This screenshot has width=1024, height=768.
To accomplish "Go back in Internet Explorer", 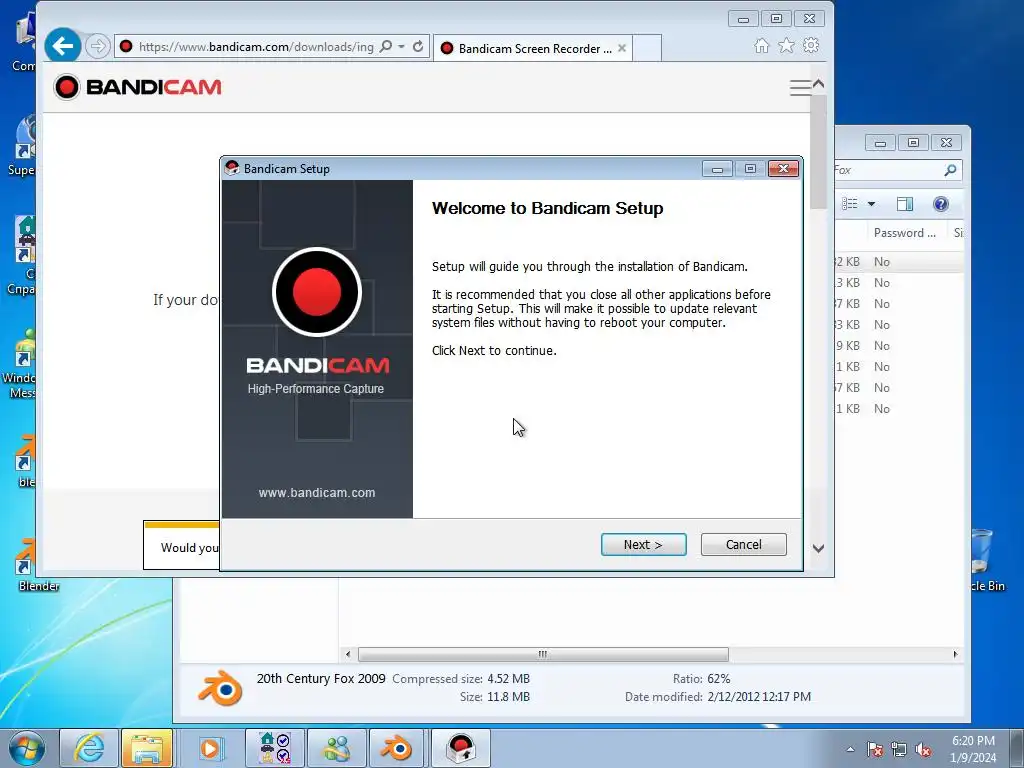I will click(x=63, y=46).
